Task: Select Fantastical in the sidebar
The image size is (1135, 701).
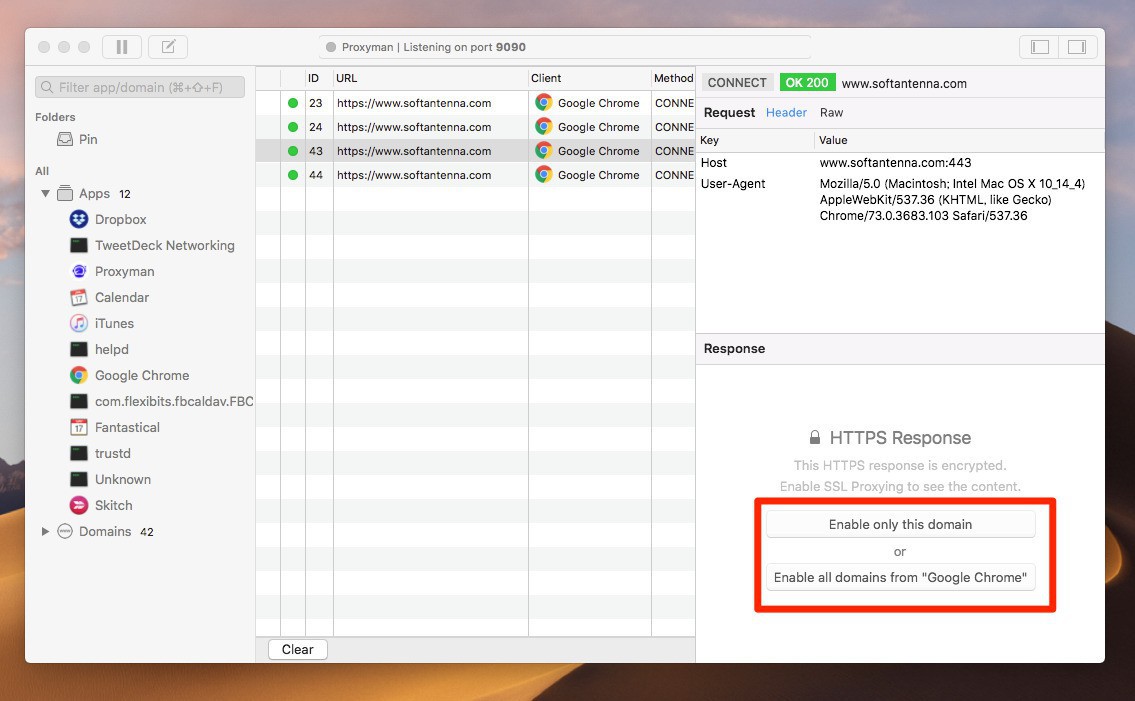Action: coord(127,427)
